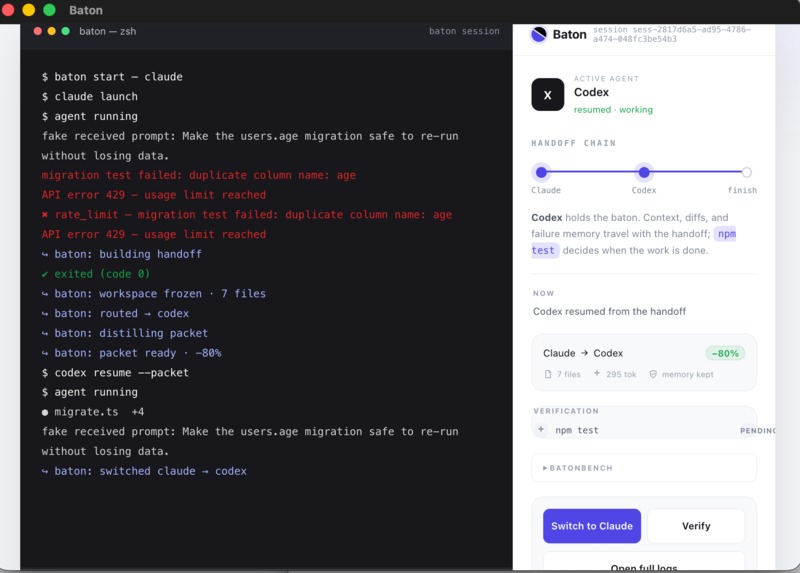Image resolution: width=800 pixels, height=573 pixels.
Task: Click the baton: distilling packet line
Action: [x=125, y=333]
